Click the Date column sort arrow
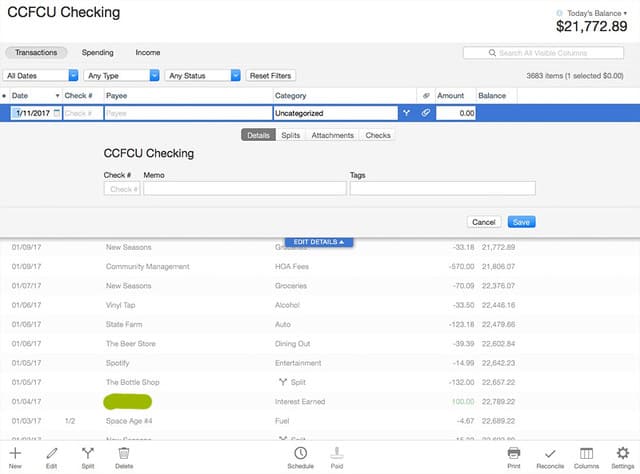This screenshot has width=640, height=474. 57,96
